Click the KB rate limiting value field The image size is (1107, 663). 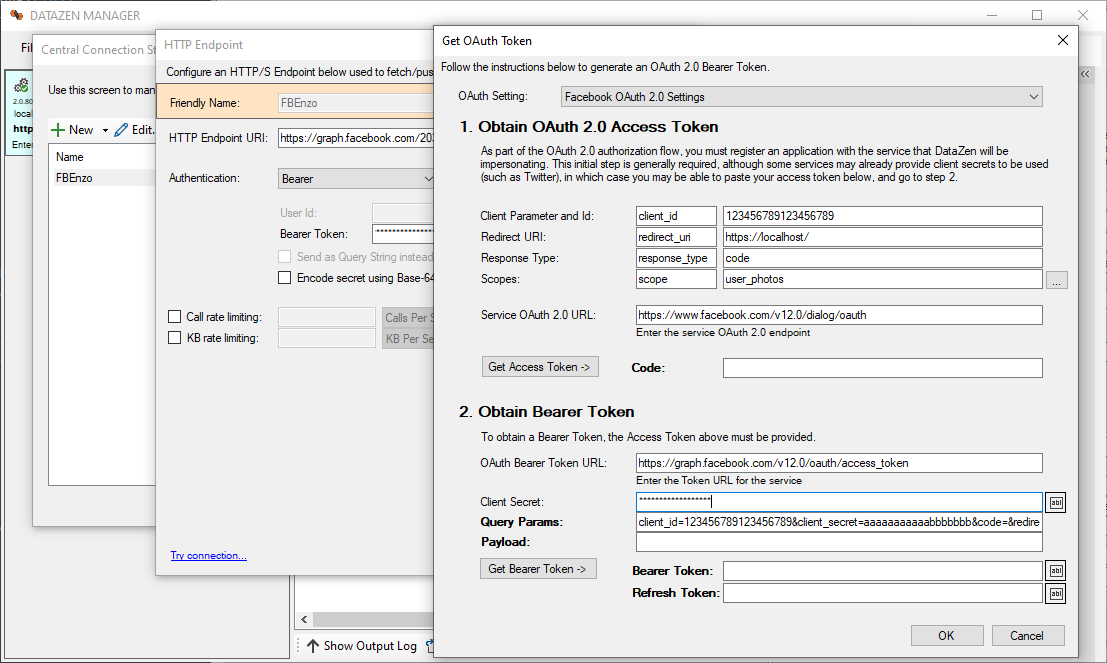(327, 339)
